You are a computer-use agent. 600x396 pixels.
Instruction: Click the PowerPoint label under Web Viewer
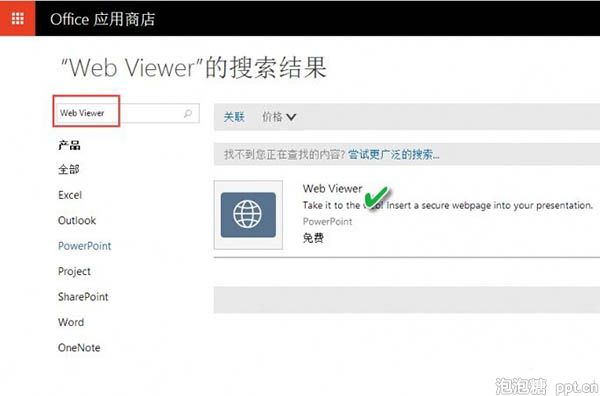click(x=328, y=222)
